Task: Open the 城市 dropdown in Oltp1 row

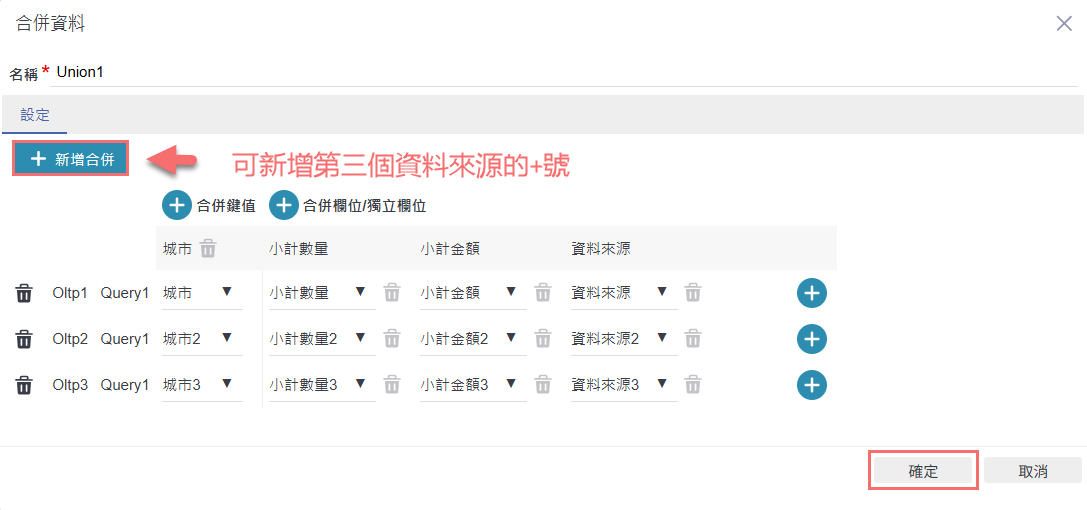Action: pos(202,293)
